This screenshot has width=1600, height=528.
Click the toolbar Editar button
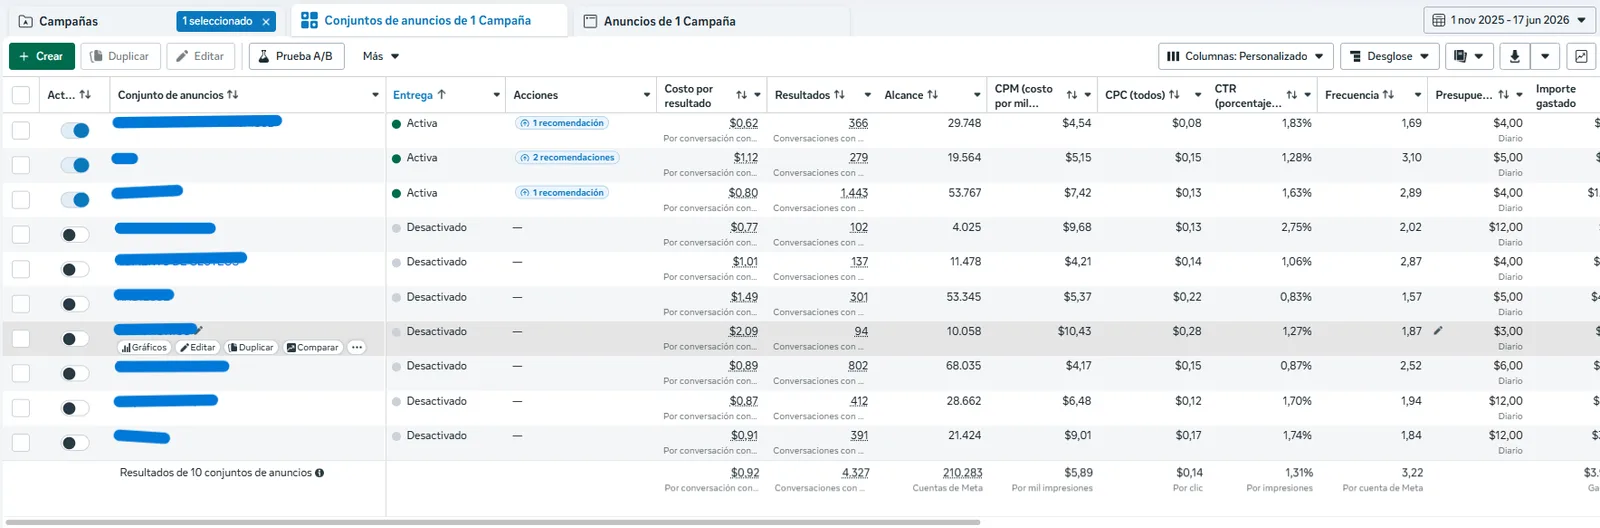click(x=201, y=56)
